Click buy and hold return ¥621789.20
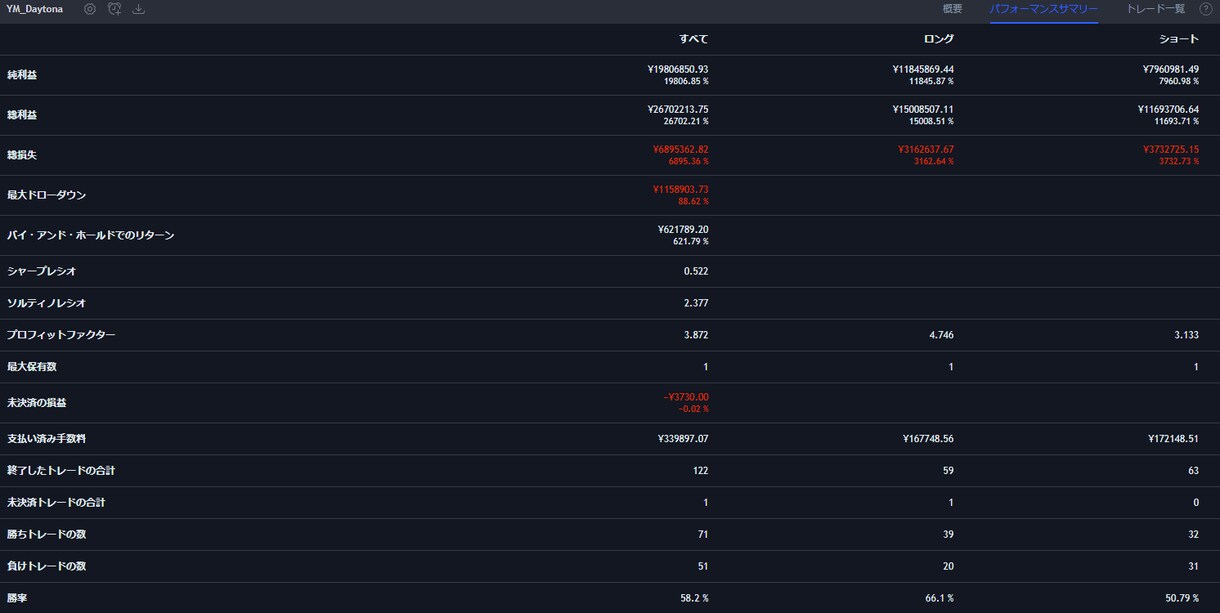 pos(683,229)
